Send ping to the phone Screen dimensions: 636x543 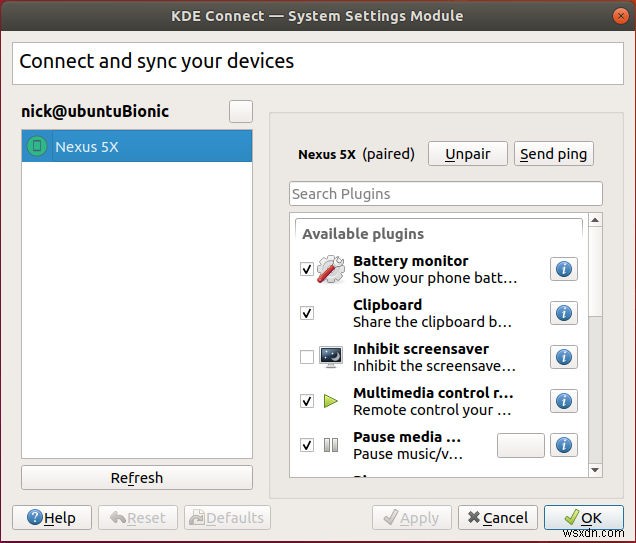(553, 154)
